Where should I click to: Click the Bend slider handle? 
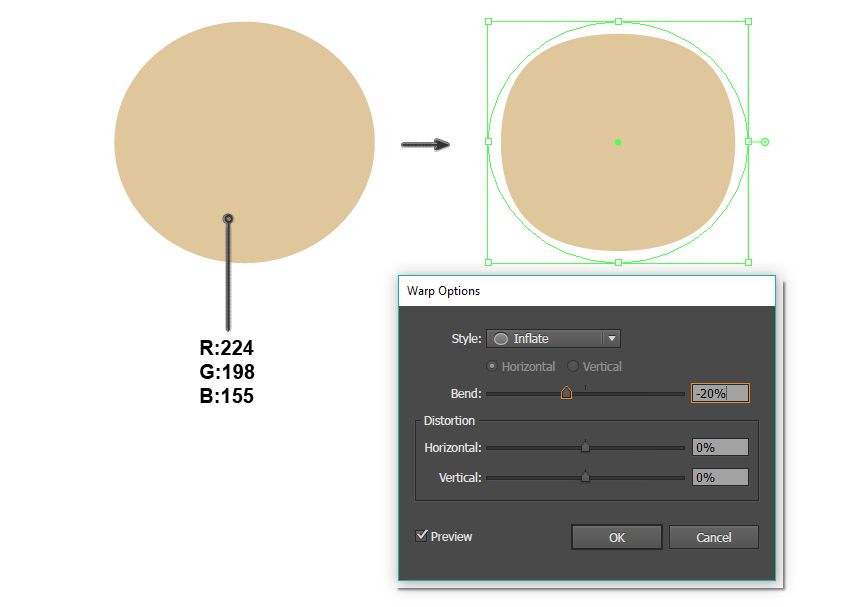[566, 393]
